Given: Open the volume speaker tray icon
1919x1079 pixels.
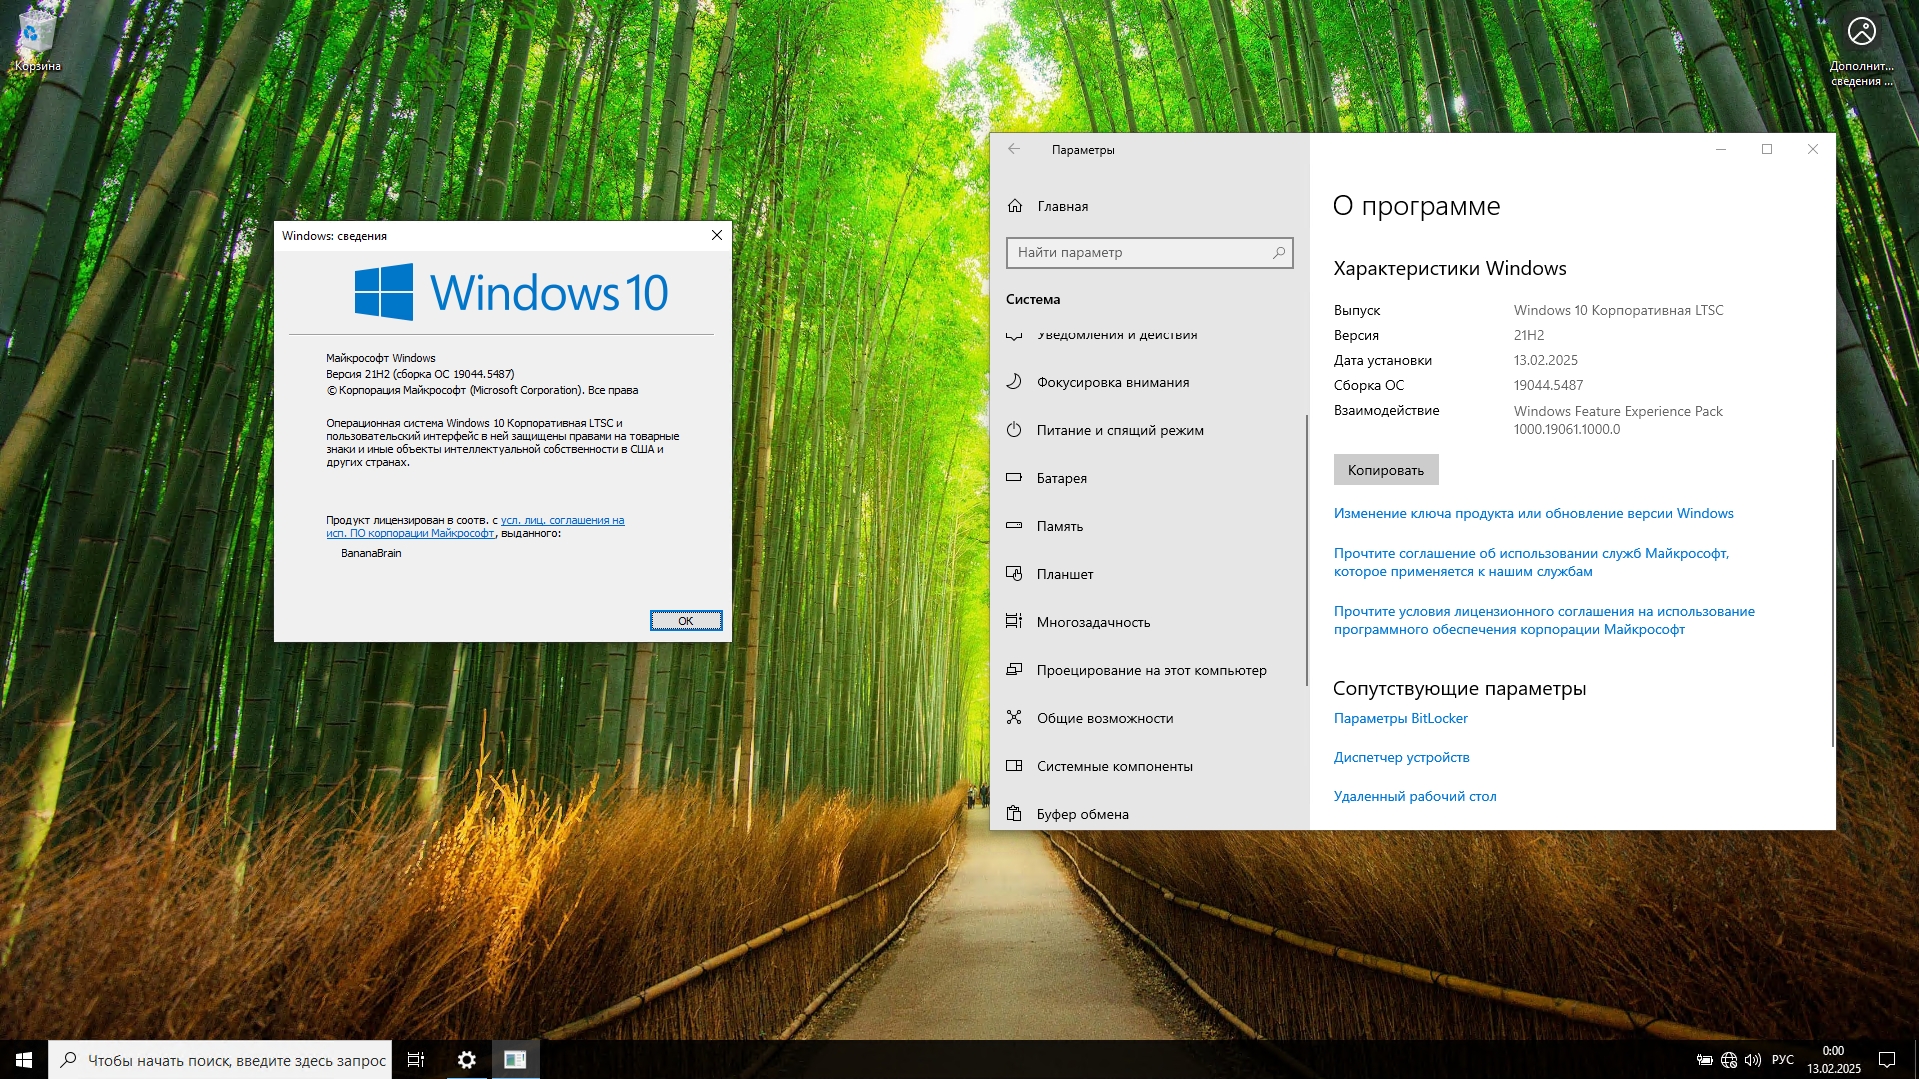Looking at the screenshot, I should pos(1753,1060).
